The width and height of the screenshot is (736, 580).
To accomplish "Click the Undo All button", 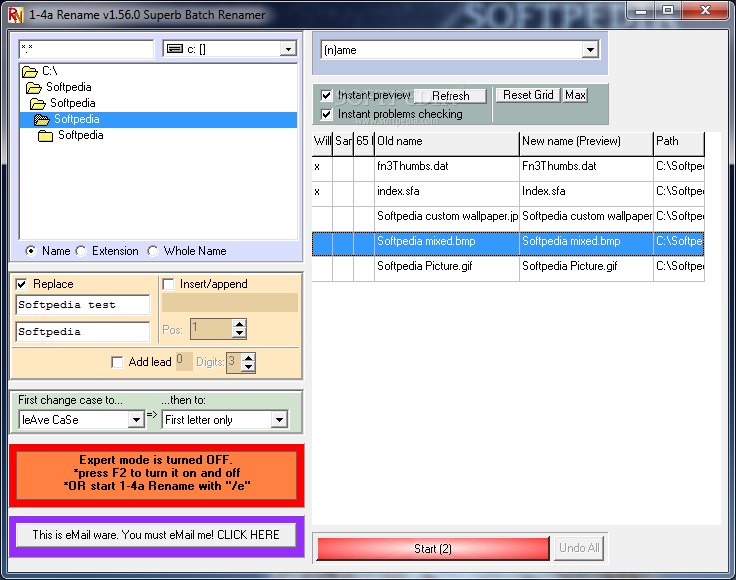I will point(579,548).
